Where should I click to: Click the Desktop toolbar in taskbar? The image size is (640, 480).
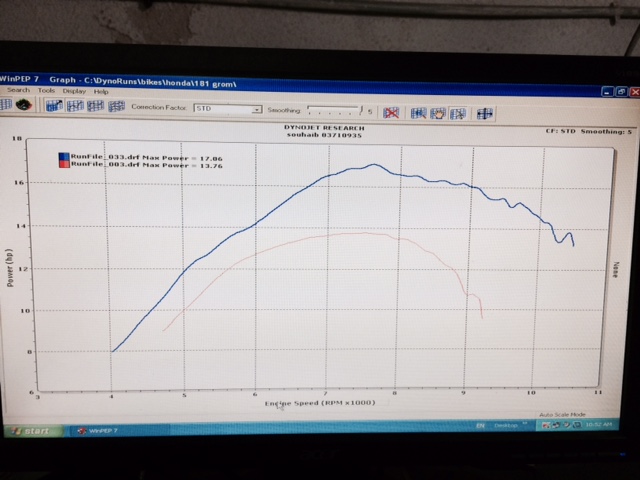point(505,425)
